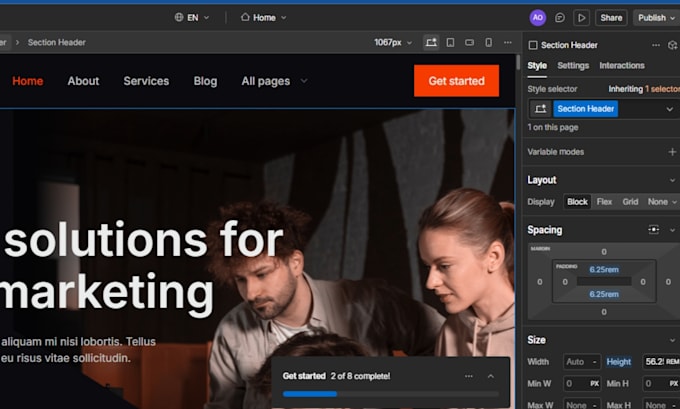The height and width of the screenshot is (409, 680).
Task: Edit the bottom margin value 0
Action: coord(604,312)
